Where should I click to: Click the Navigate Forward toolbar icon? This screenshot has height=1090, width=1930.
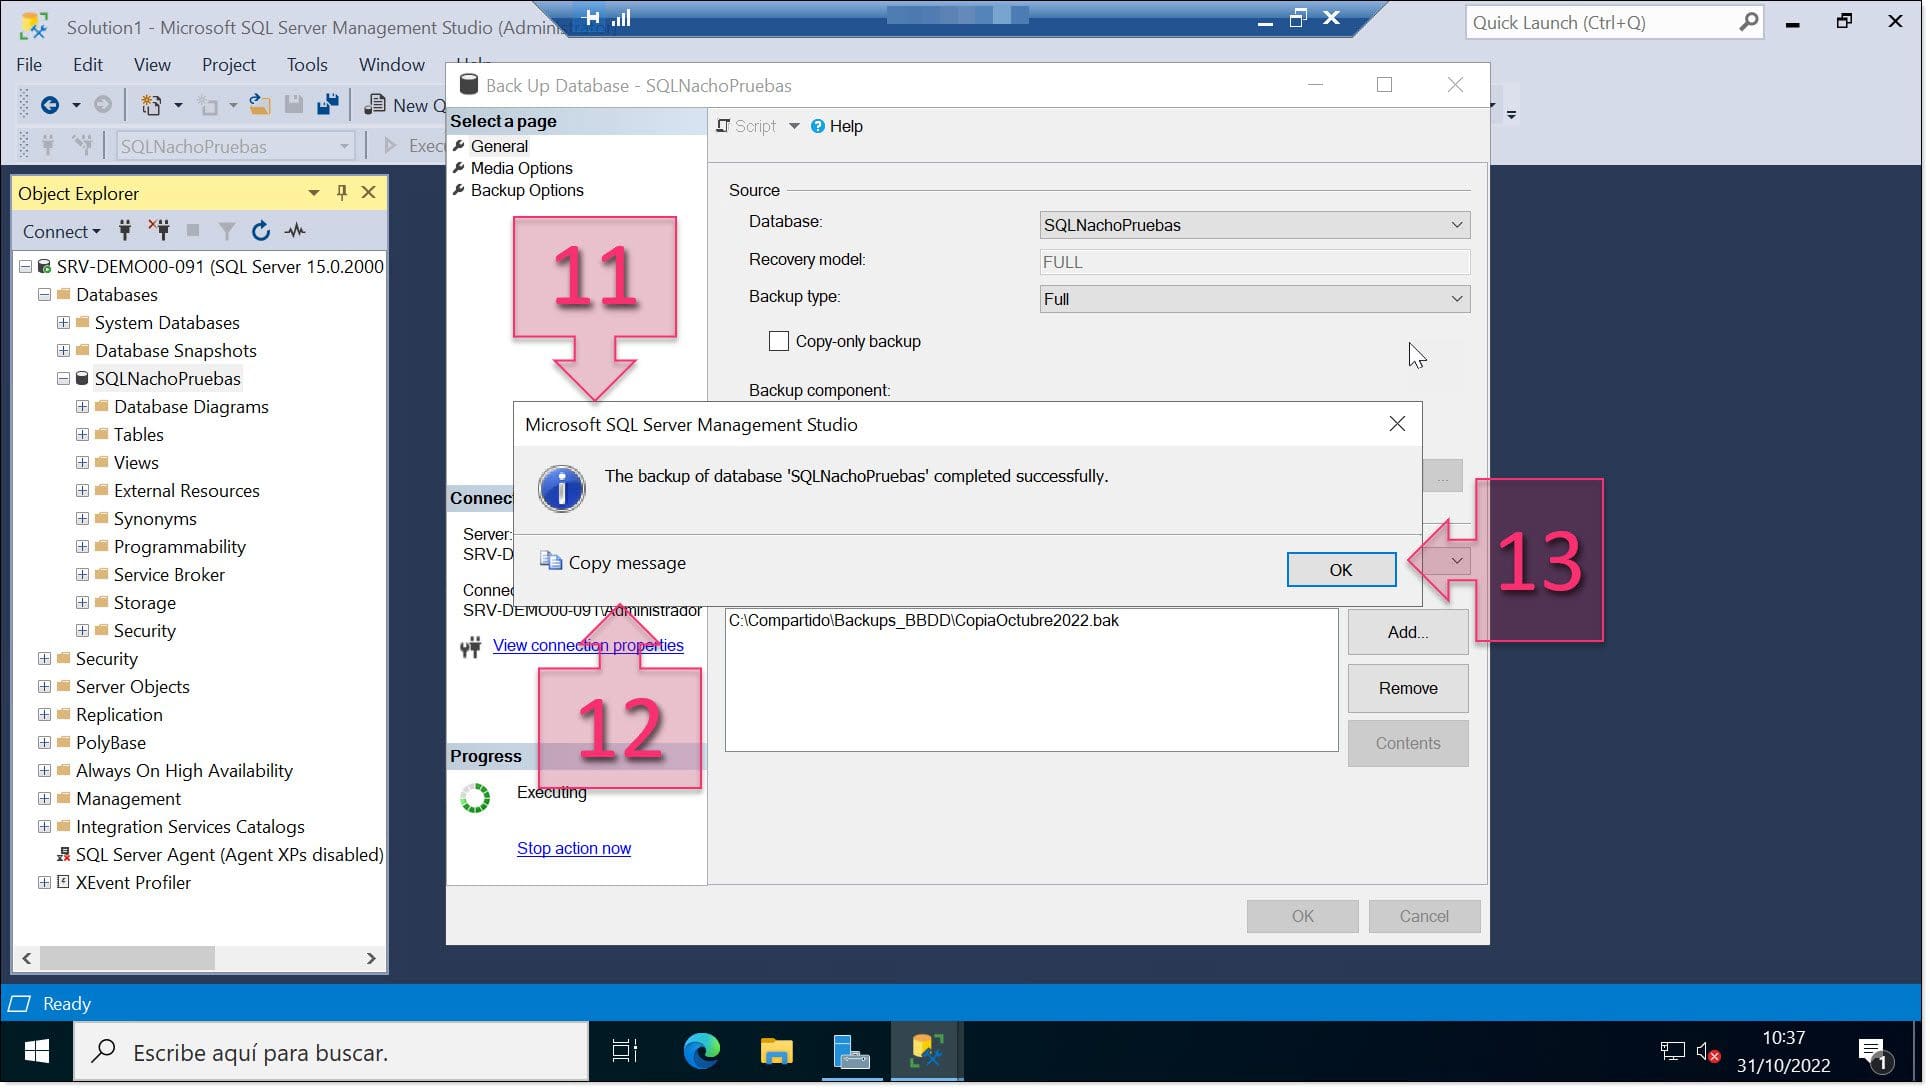(x=103, y=106)
